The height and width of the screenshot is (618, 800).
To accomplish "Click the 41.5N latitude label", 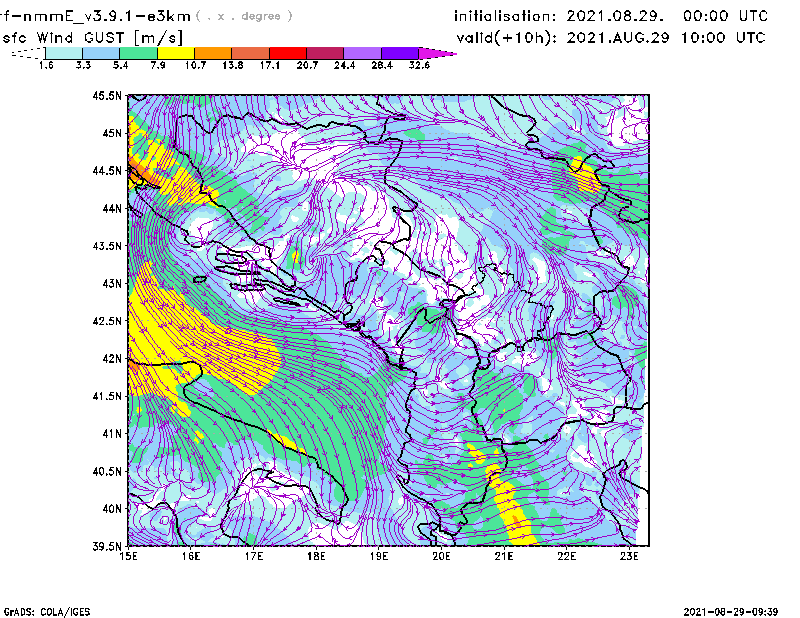I will point(107,396).
